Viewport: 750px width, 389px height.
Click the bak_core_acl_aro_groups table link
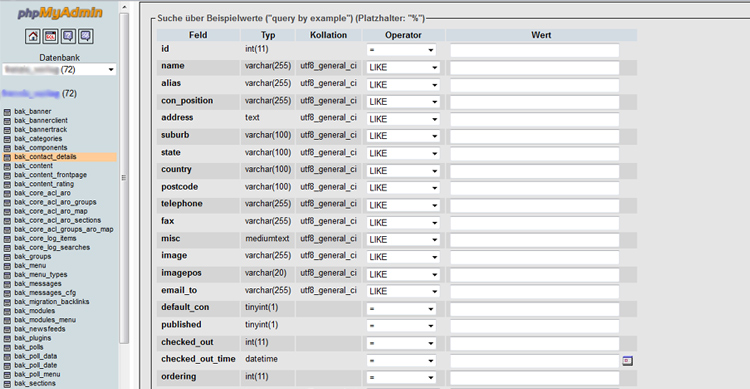tap(55, 202)
